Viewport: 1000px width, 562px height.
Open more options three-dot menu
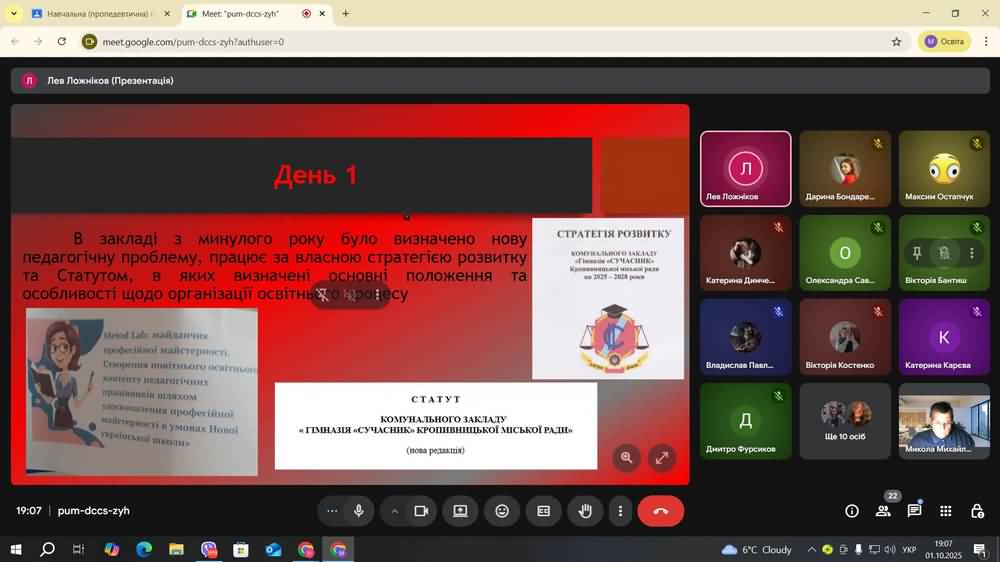coord(620,511)
